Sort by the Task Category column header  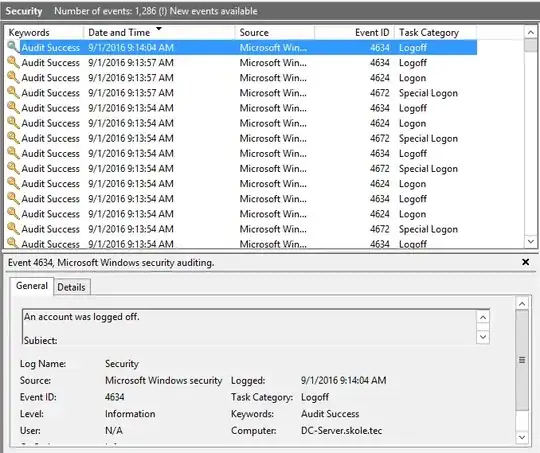coord(436,32)
